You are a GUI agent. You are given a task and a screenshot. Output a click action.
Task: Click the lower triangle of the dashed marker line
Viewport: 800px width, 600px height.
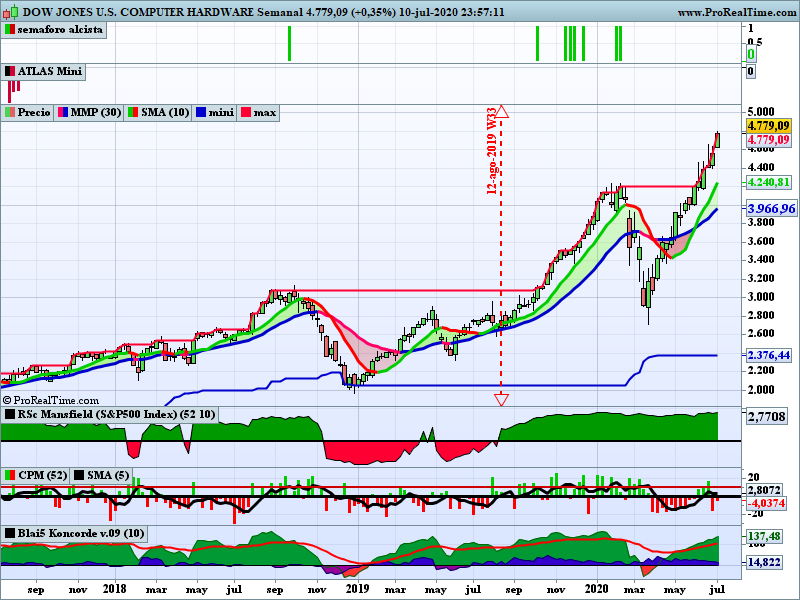(502, 399)
